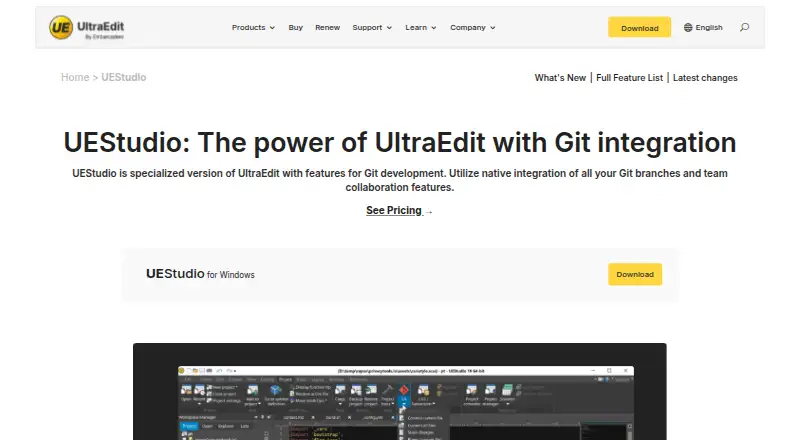Click the UEStudio application screenshot
The width and height of the screenshot is (800, 440).
(x=399, y=392)
